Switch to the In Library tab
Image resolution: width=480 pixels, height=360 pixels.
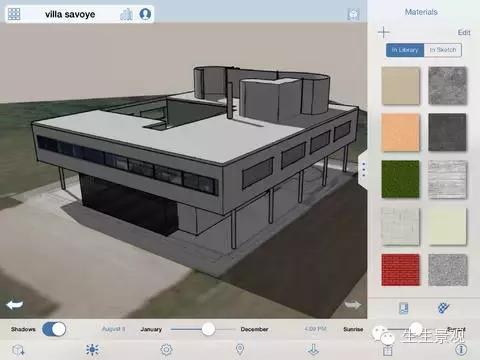point(405,50)
